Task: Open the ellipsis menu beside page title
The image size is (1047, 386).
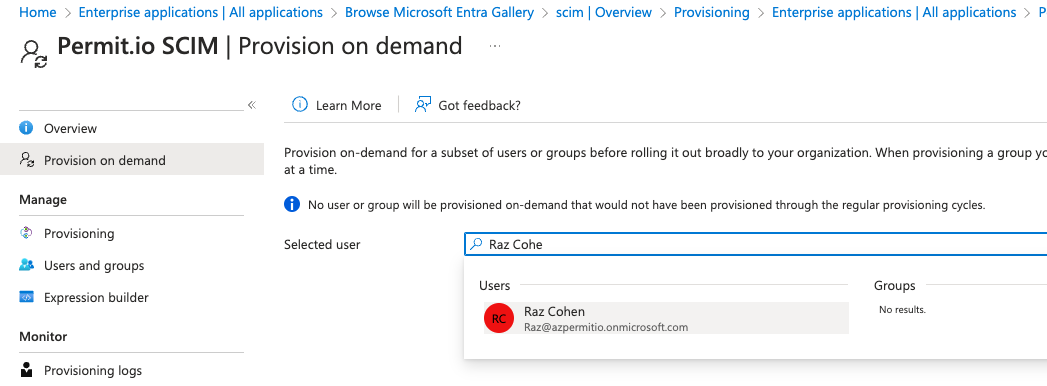Action: (x=495, y=46)
